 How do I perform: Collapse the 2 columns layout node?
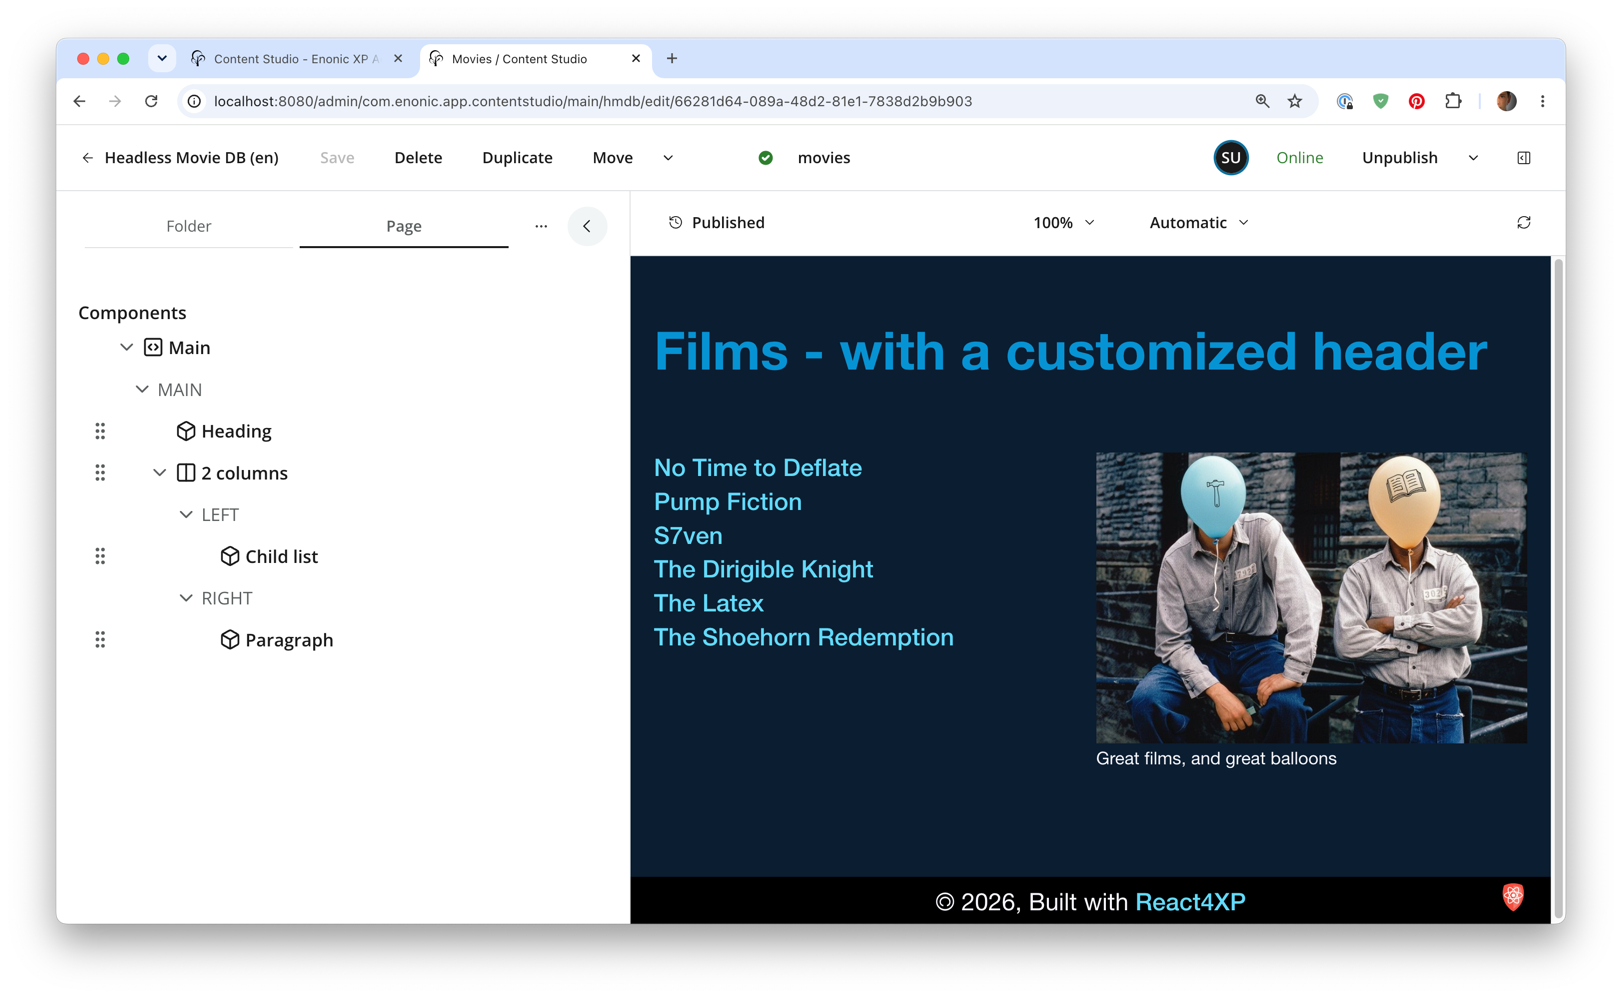[159, 473]
